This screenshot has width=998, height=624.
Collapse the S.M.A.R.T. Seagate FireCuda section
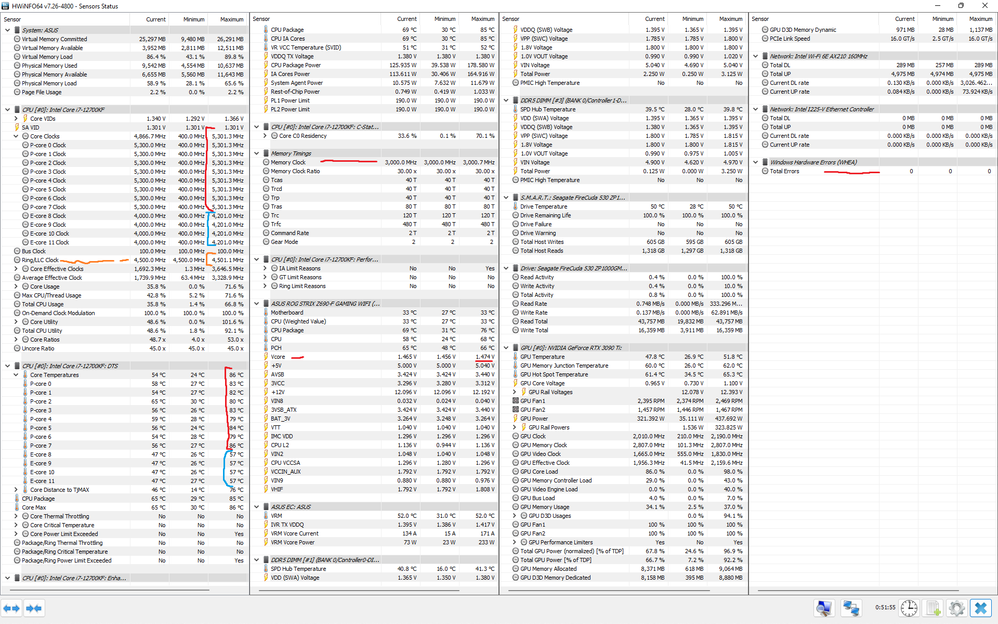507,197
